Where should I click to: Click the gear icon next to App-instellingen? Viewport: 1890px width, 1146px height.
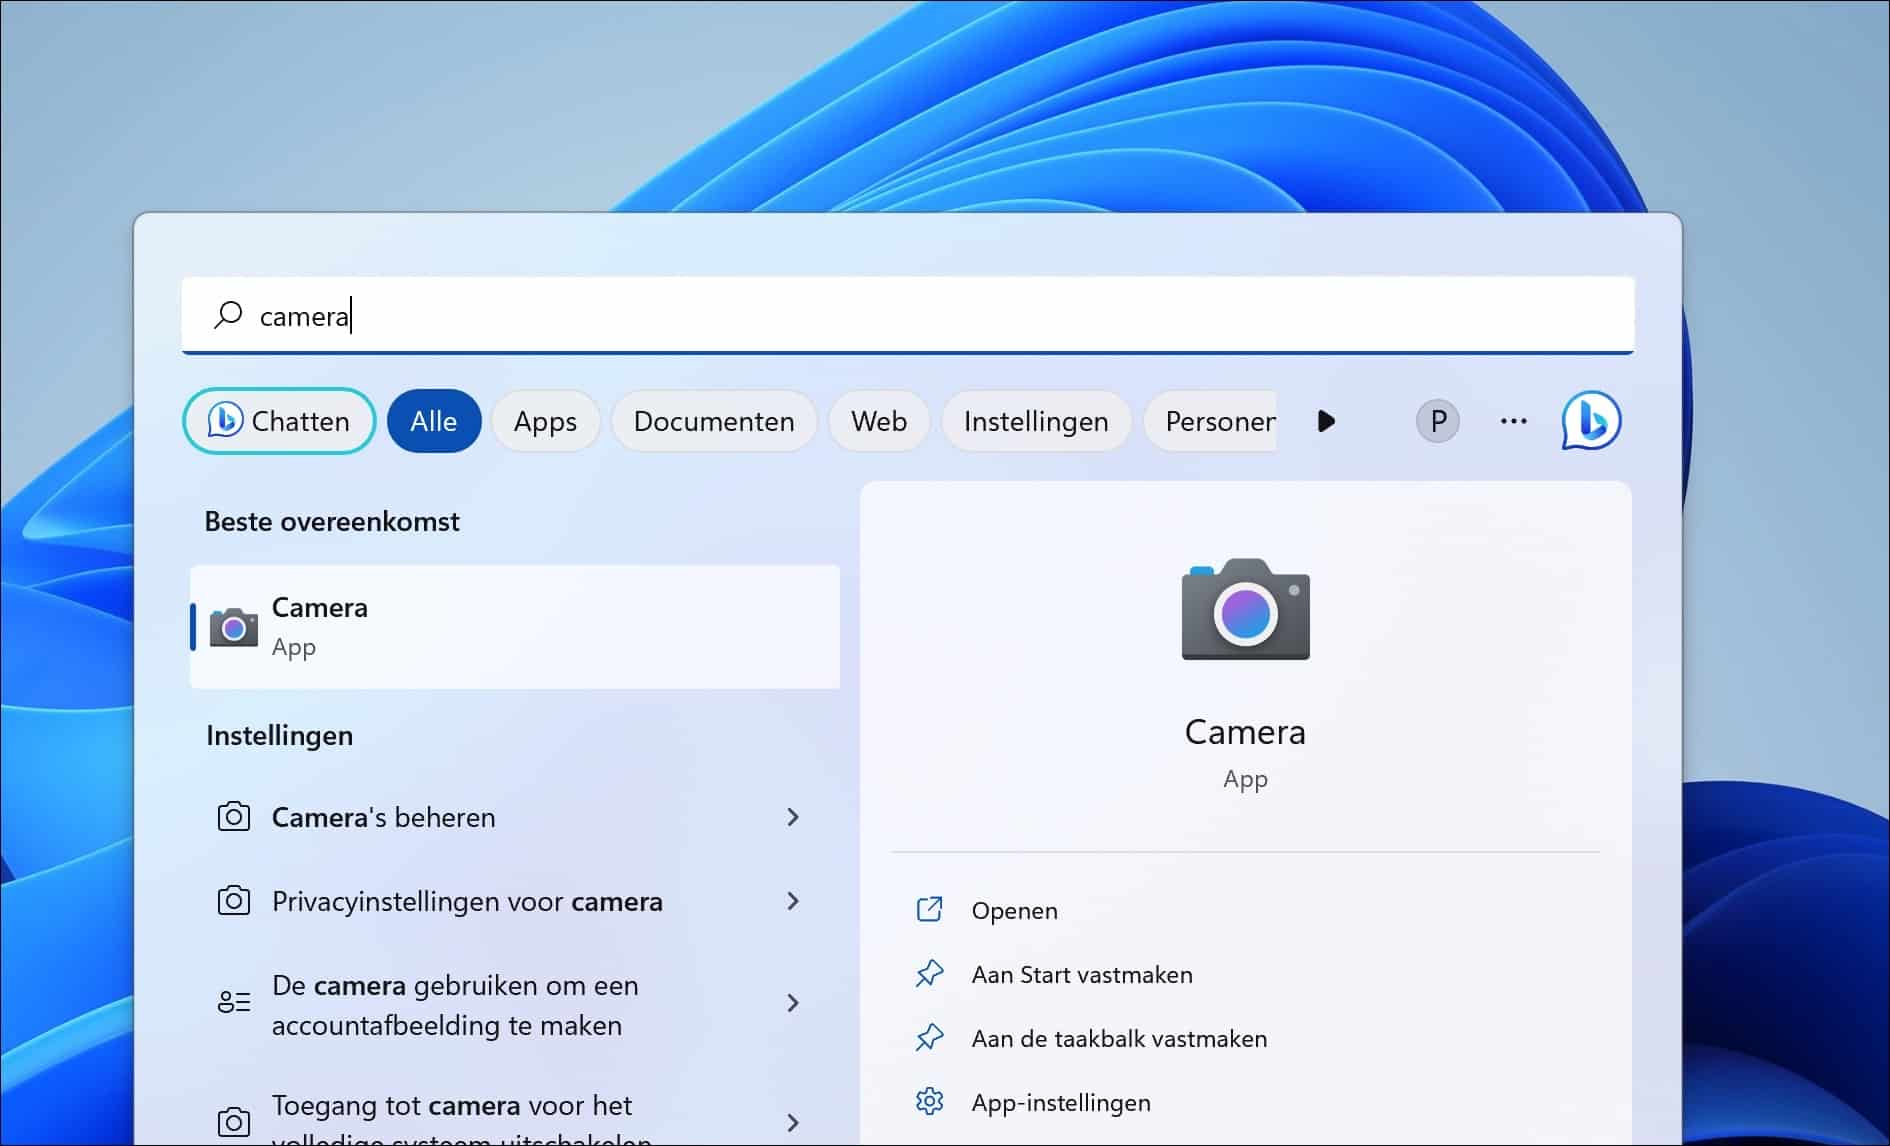pos(930,1101)
